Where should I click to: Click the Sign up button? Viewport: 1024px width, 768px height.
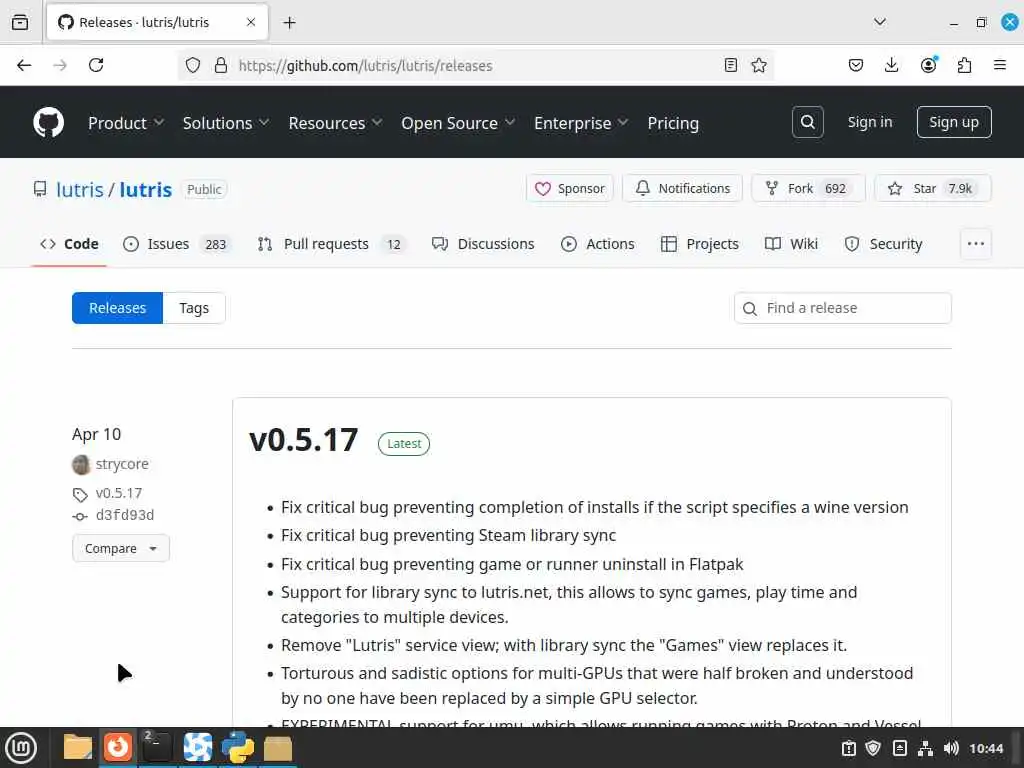click(x=953, y=122)
